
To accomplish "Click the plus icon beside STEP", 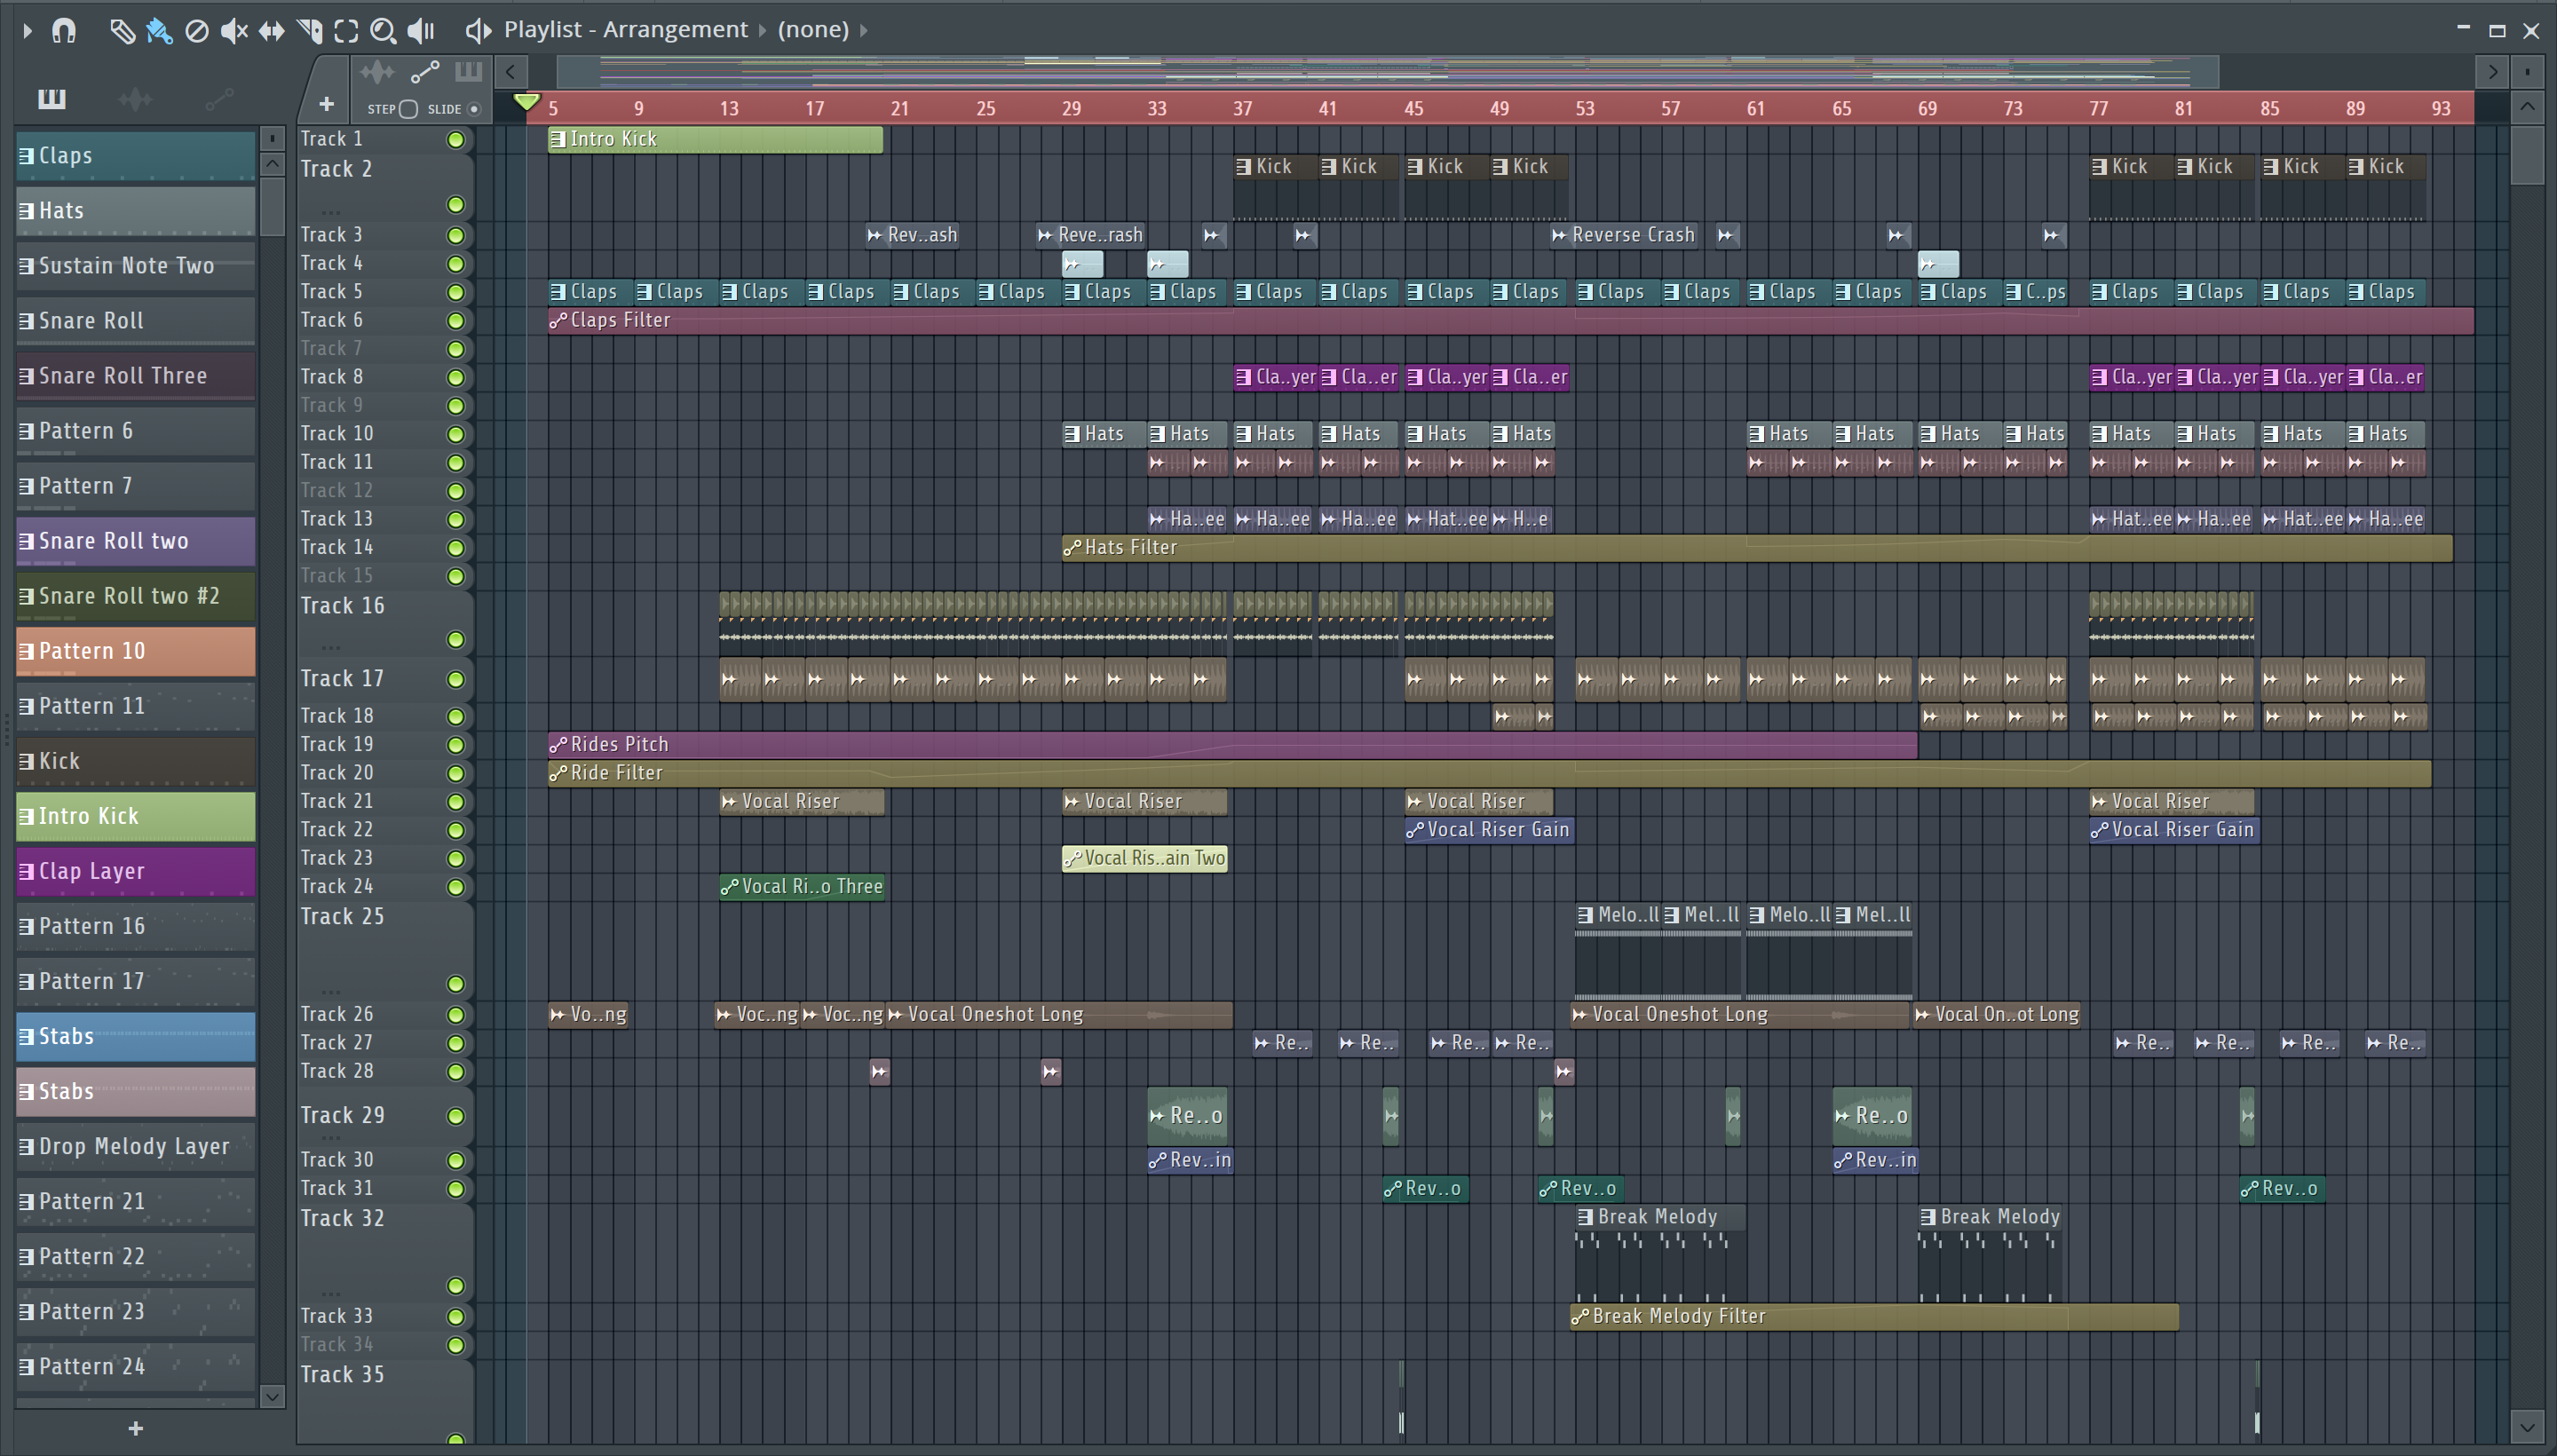I will 326,103.
